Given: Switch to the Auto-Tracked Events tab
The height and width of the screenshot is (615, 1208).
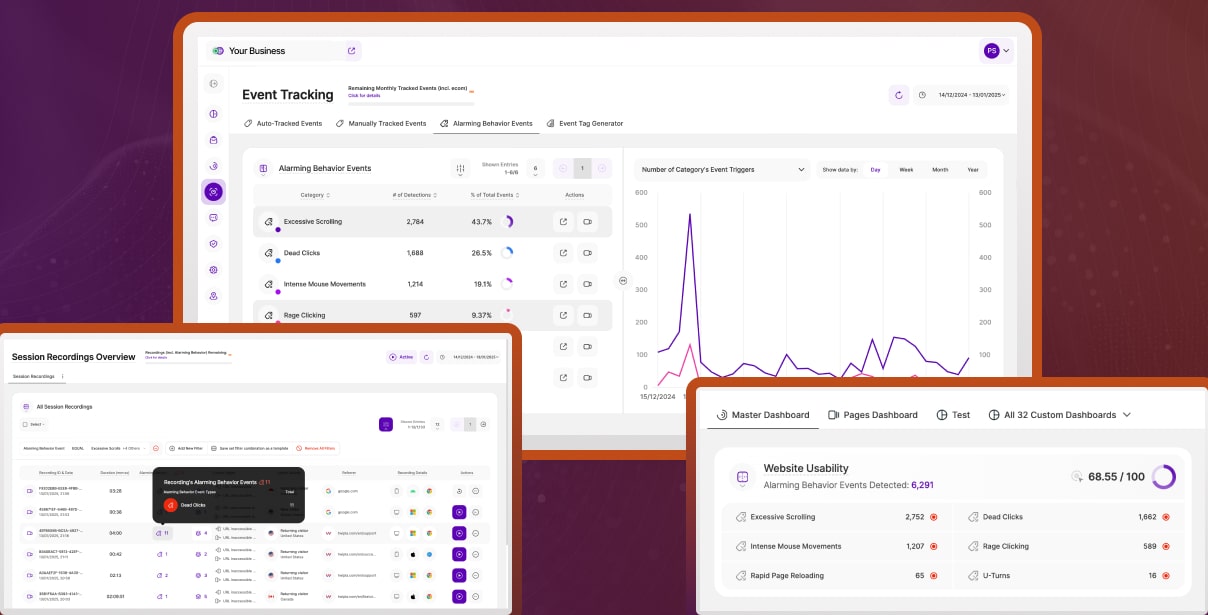Looking at the screenshot, I should 283,124.
